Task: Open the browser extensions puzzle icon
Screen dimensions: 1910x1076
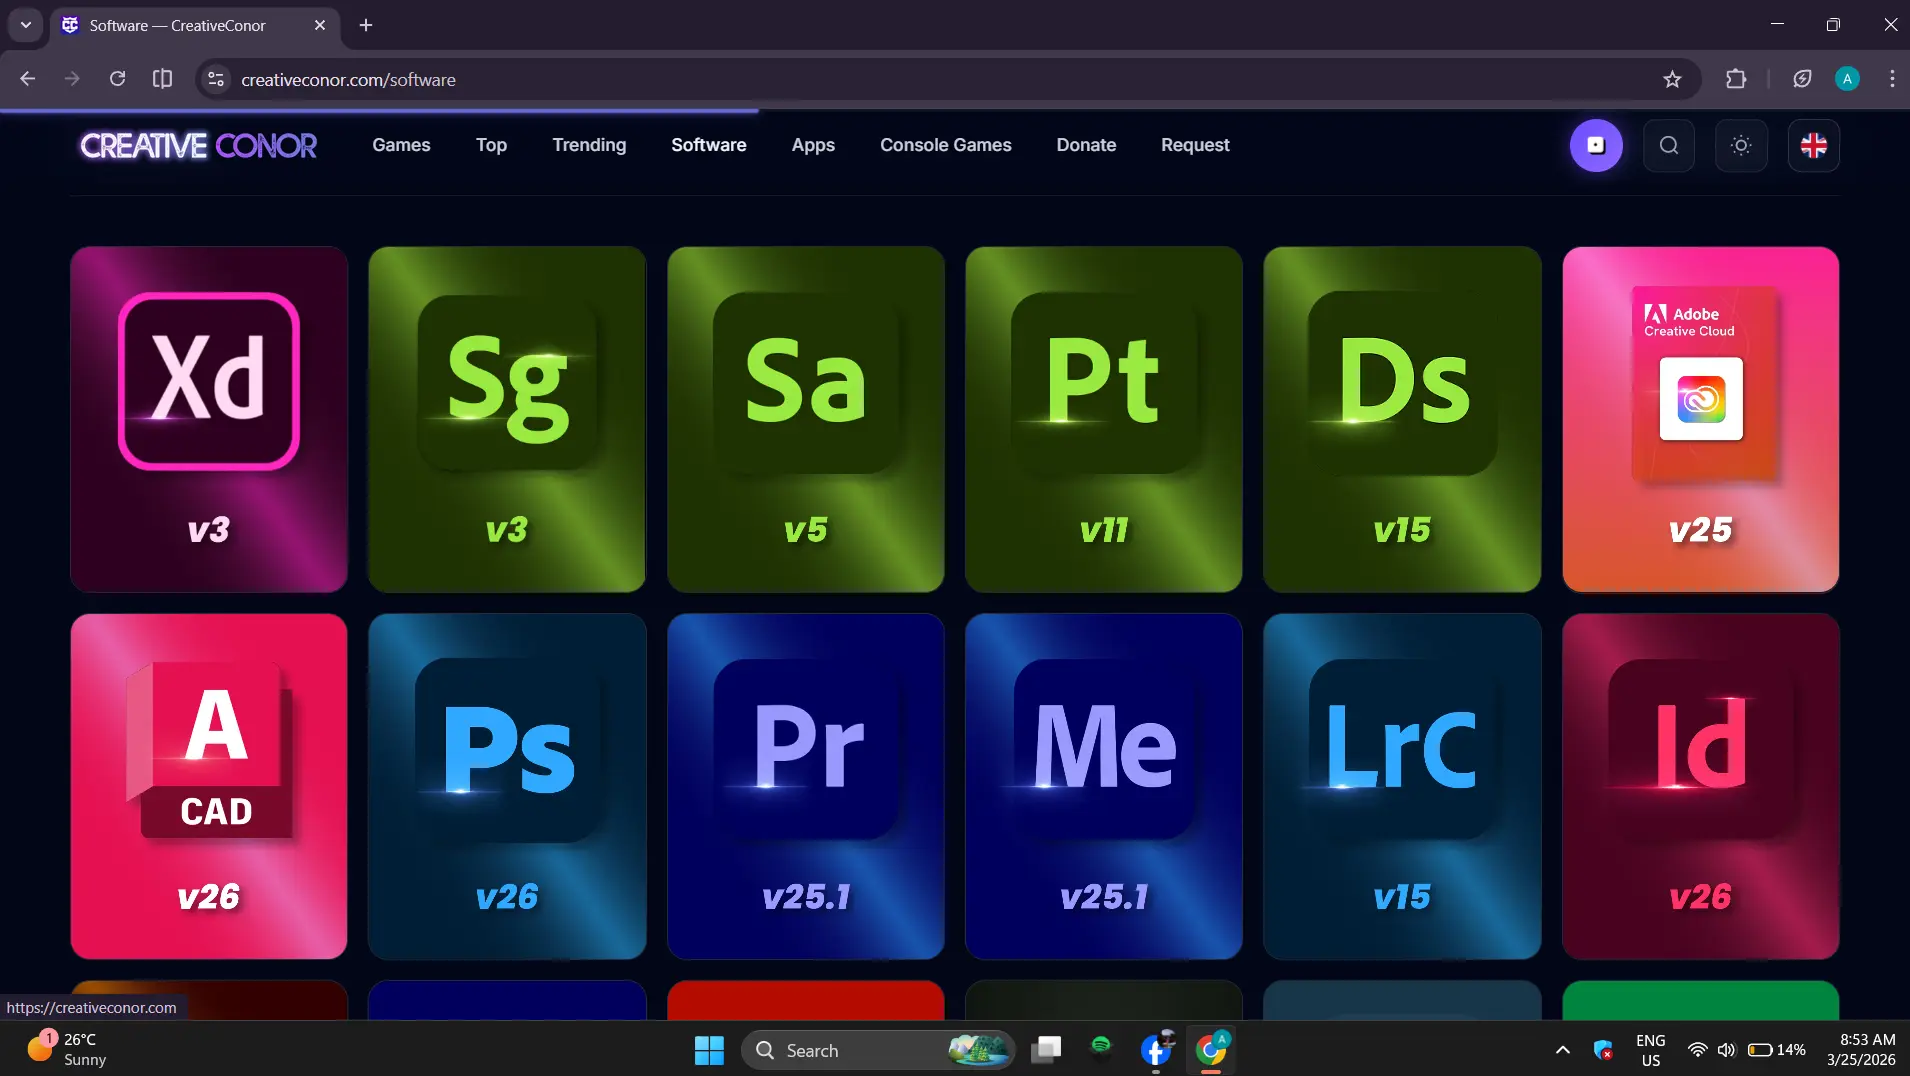Action: (1736, 79)
